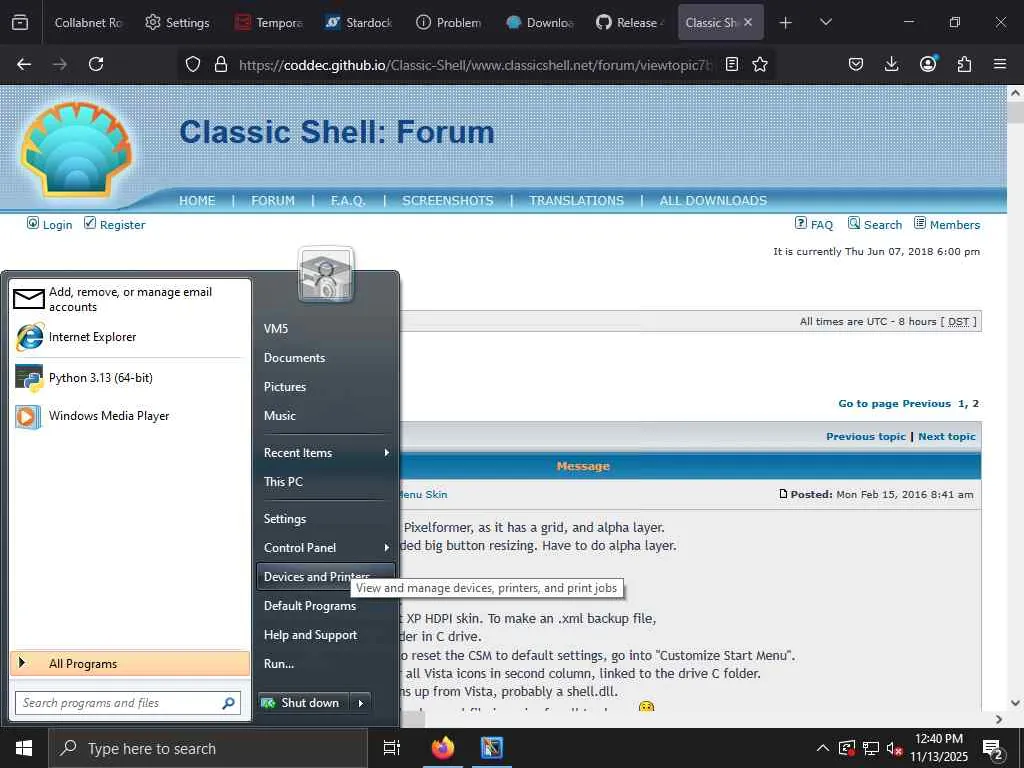This screenshot has height=768, width=1024.
Task: Click Search programs and files box
Action: click(x=128, y=703)
